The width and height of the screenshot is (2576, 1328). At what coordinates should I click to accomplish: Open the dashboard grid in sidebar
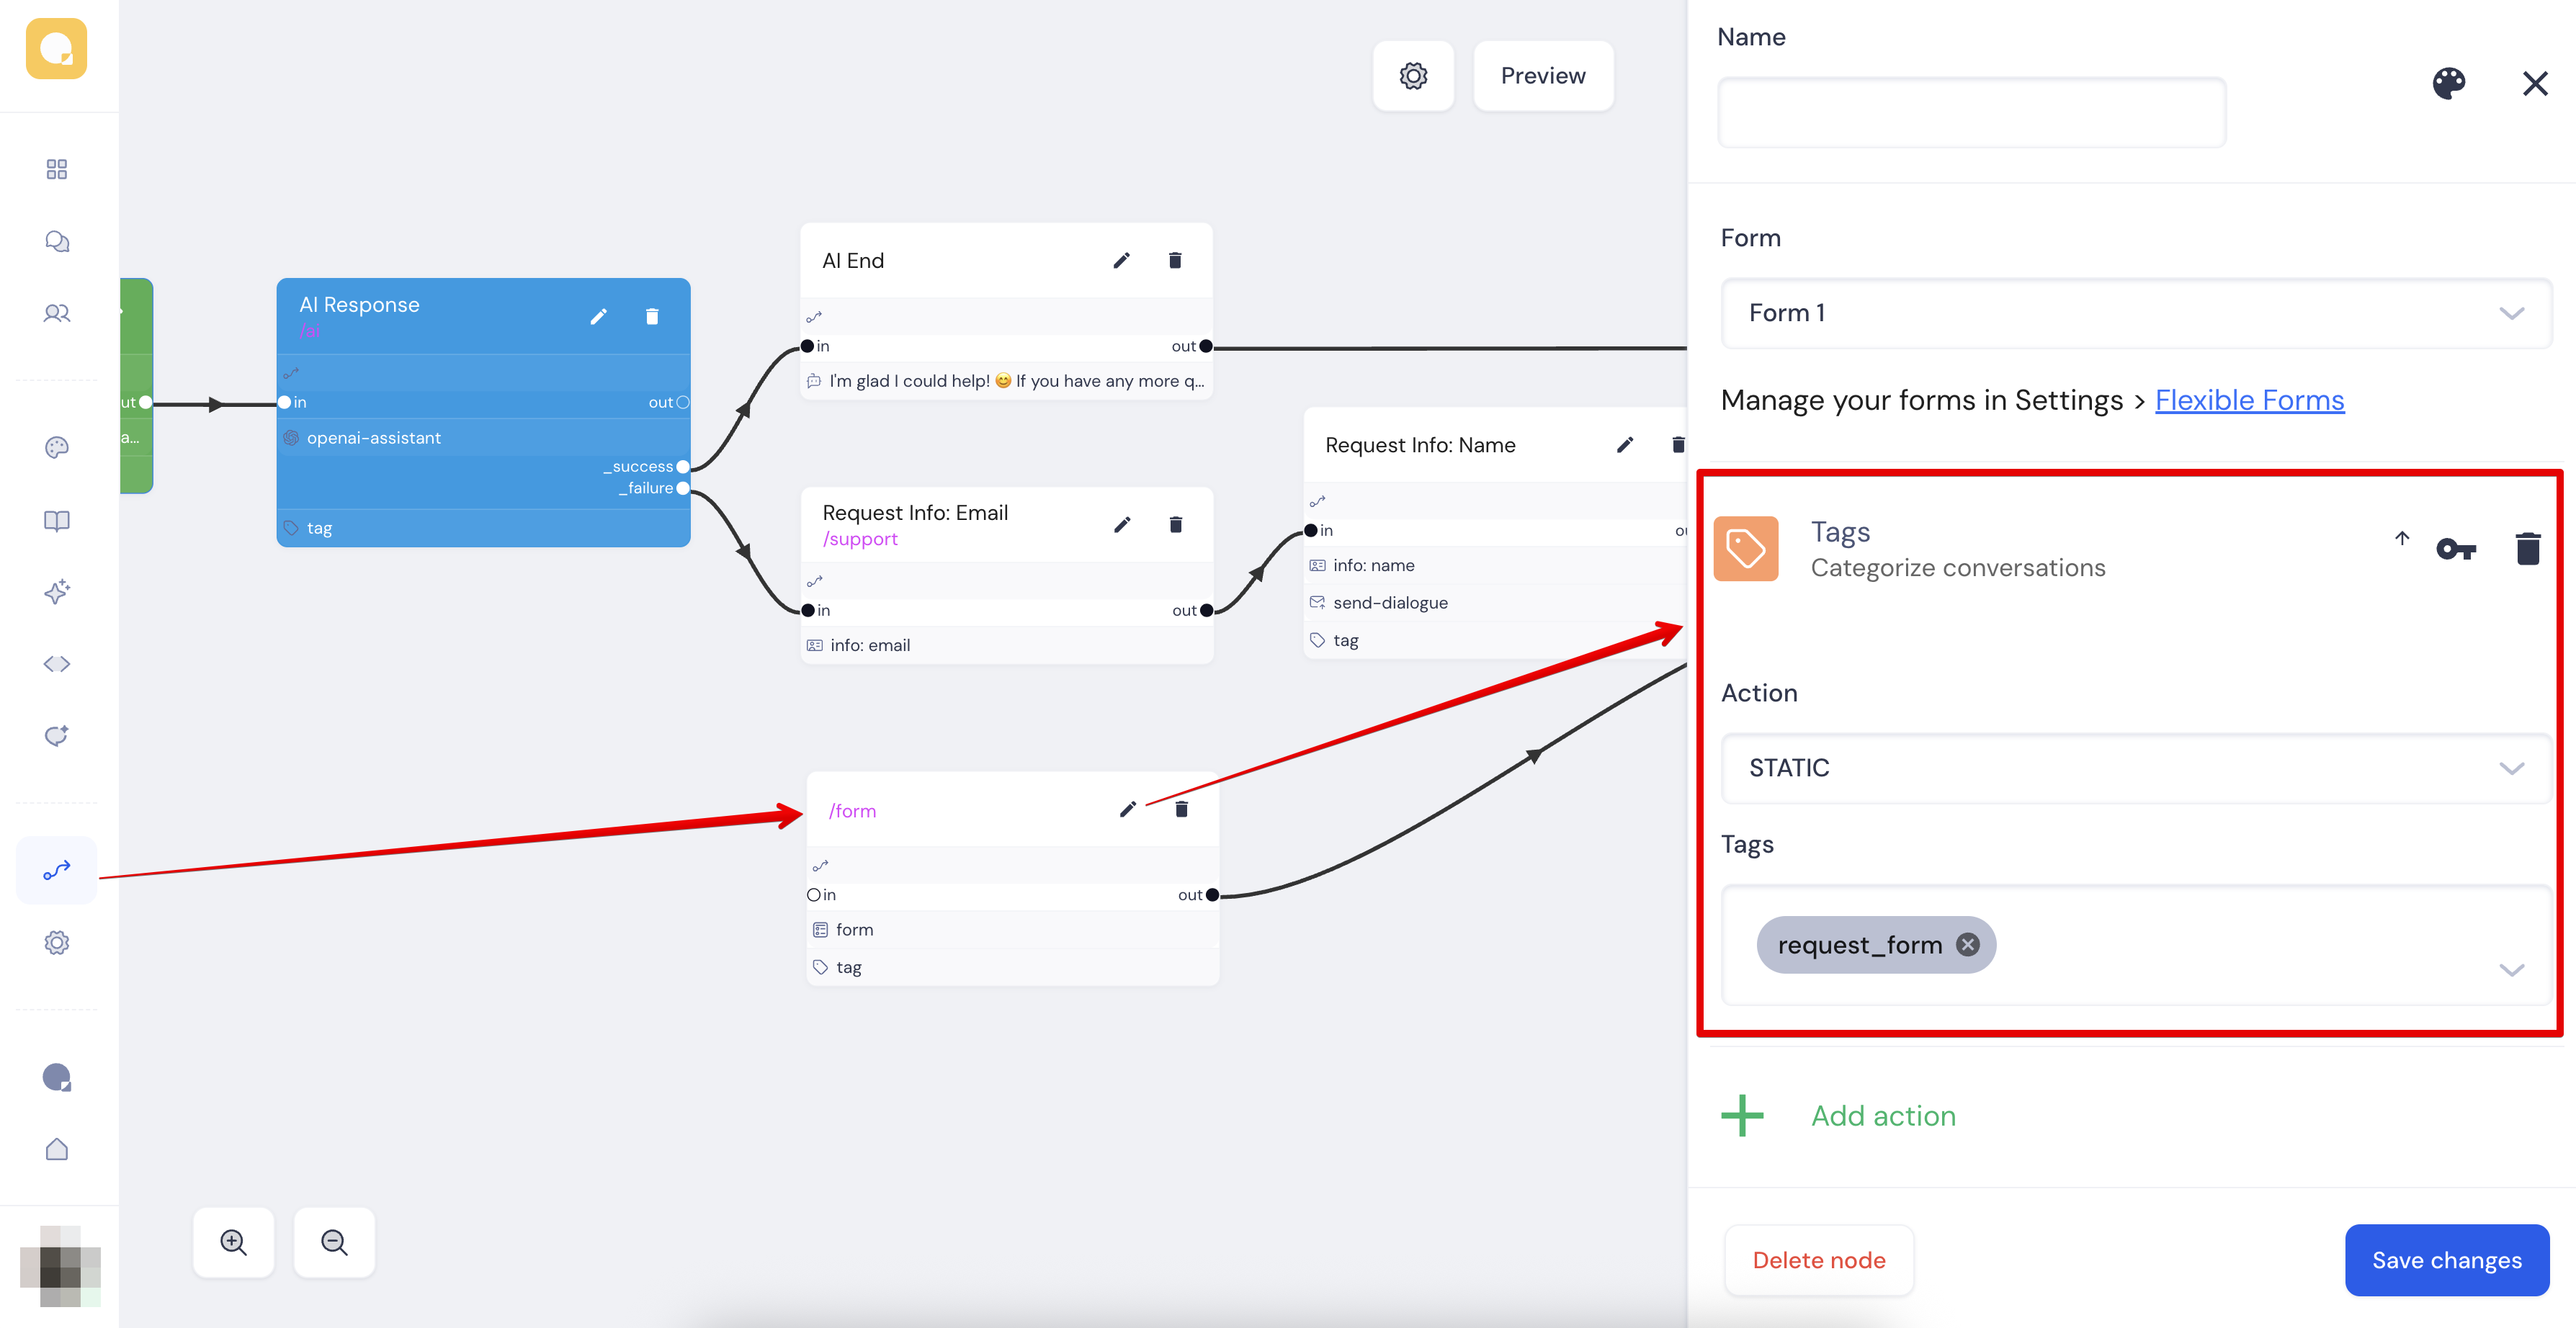[57, 169]
